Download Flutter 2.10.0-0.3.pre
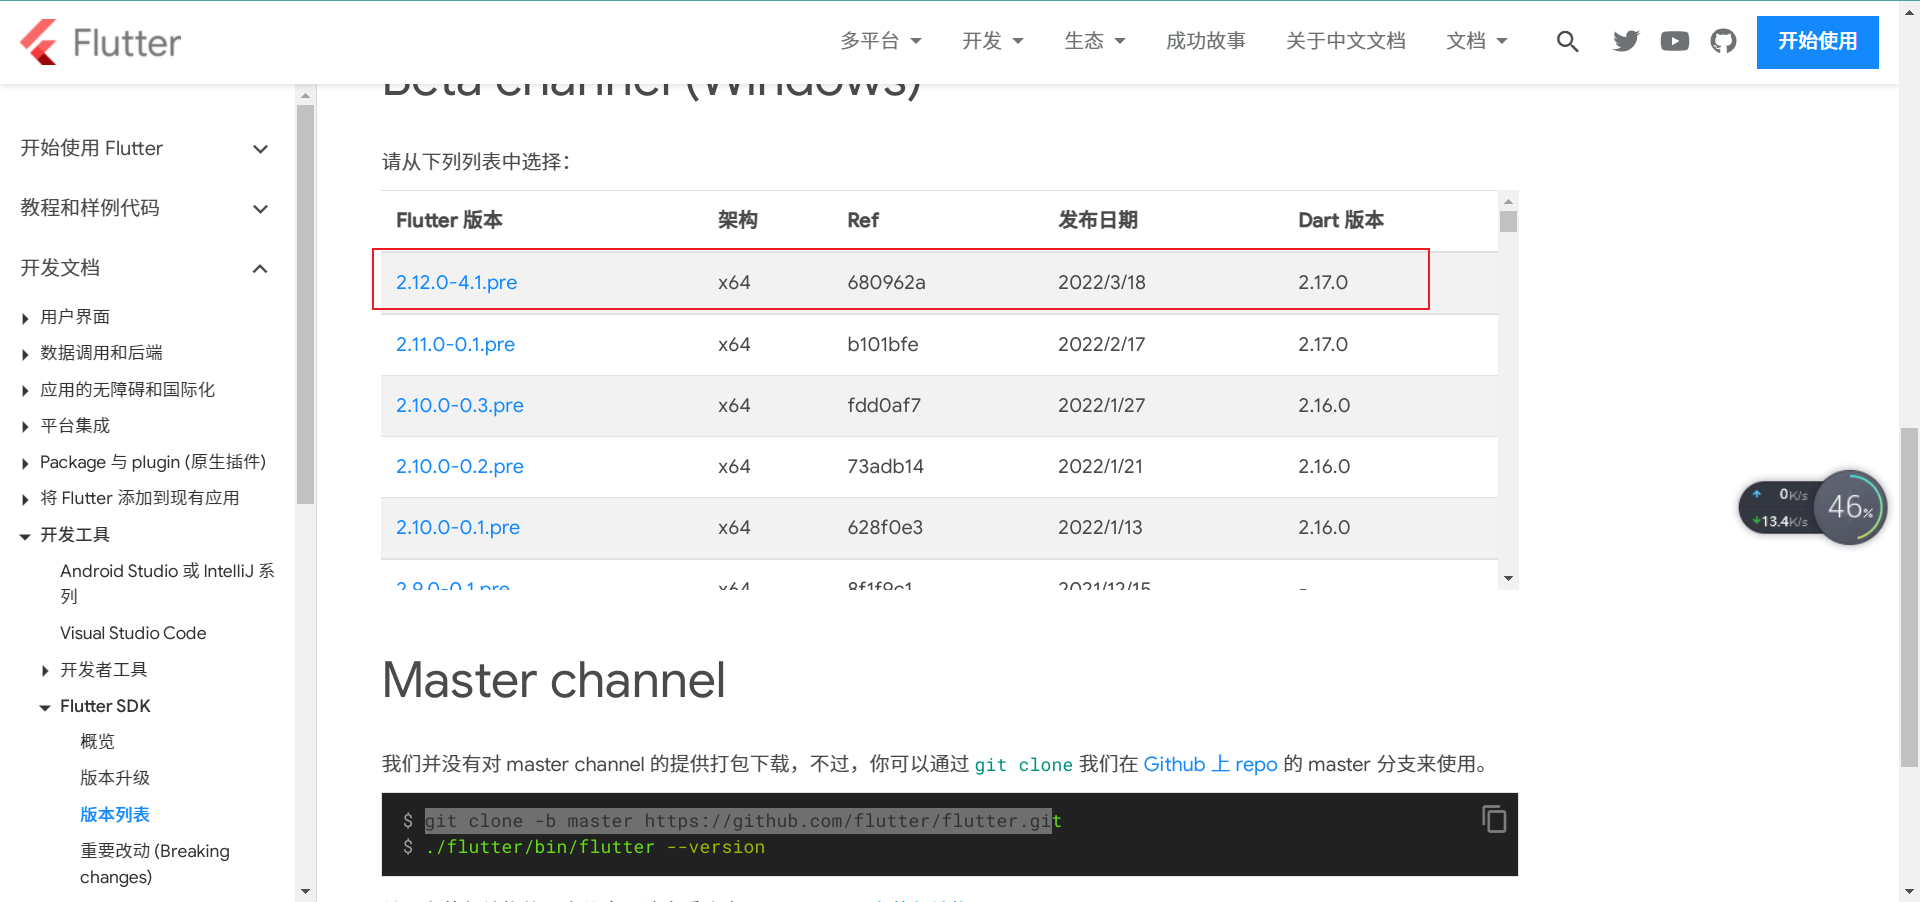 pyautogui.click(x=460, y=405)
